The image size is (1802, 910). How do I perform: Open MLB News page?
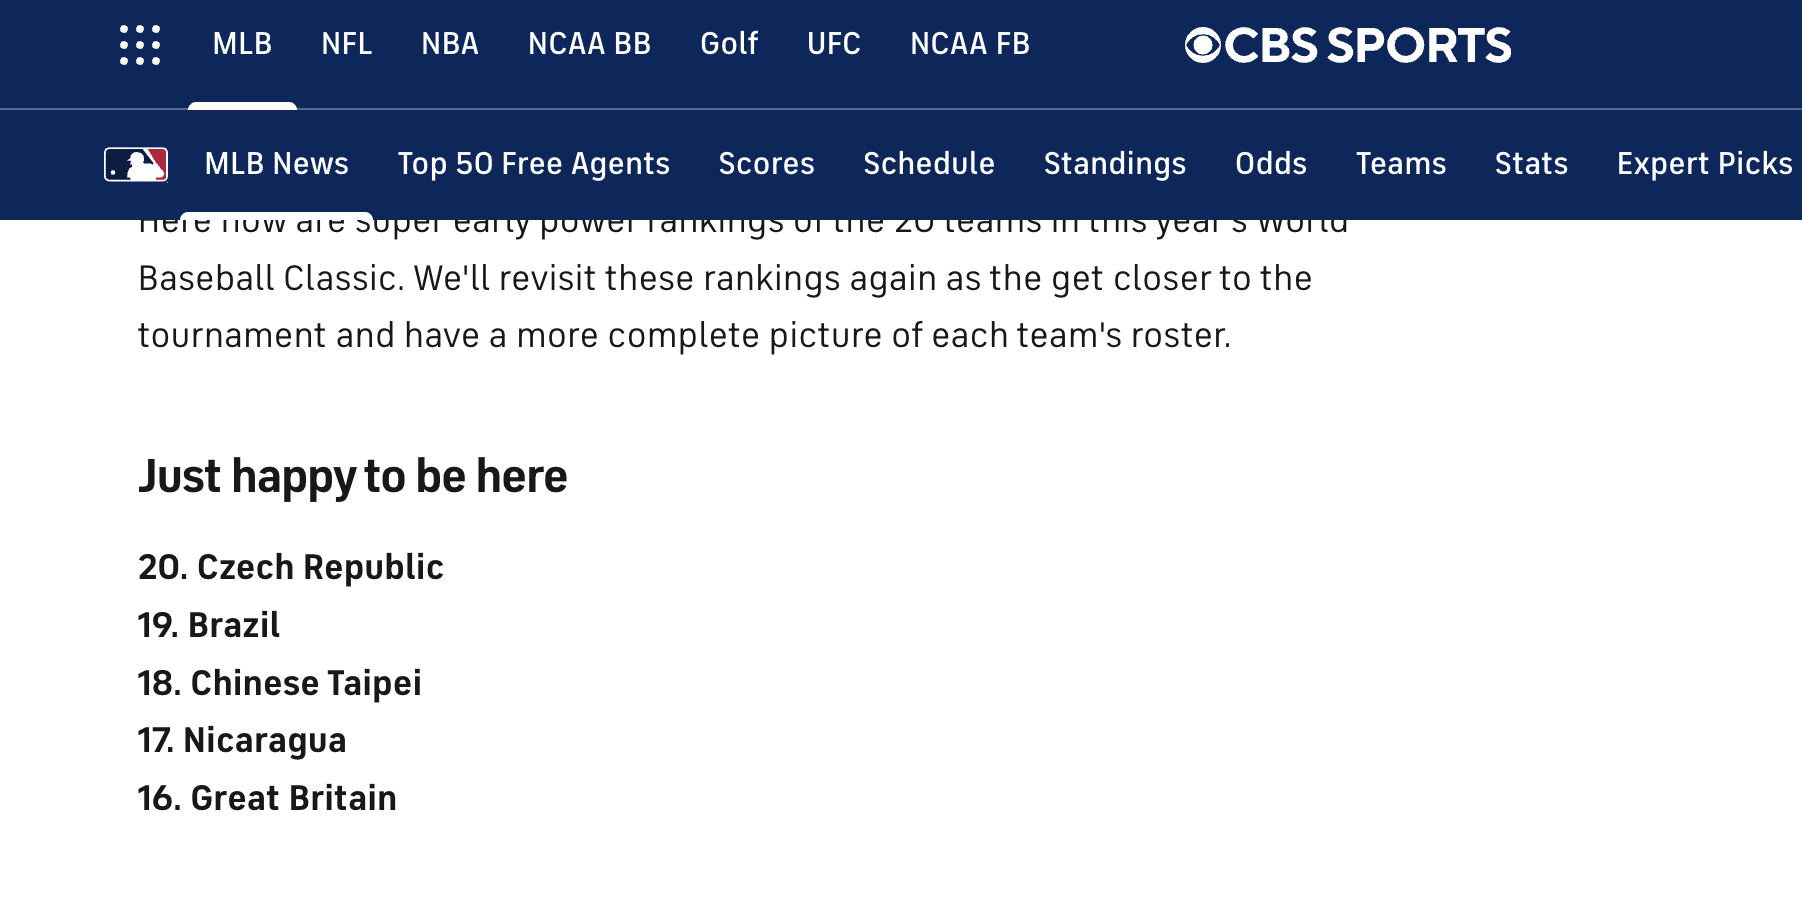click(x=277, y=164)
